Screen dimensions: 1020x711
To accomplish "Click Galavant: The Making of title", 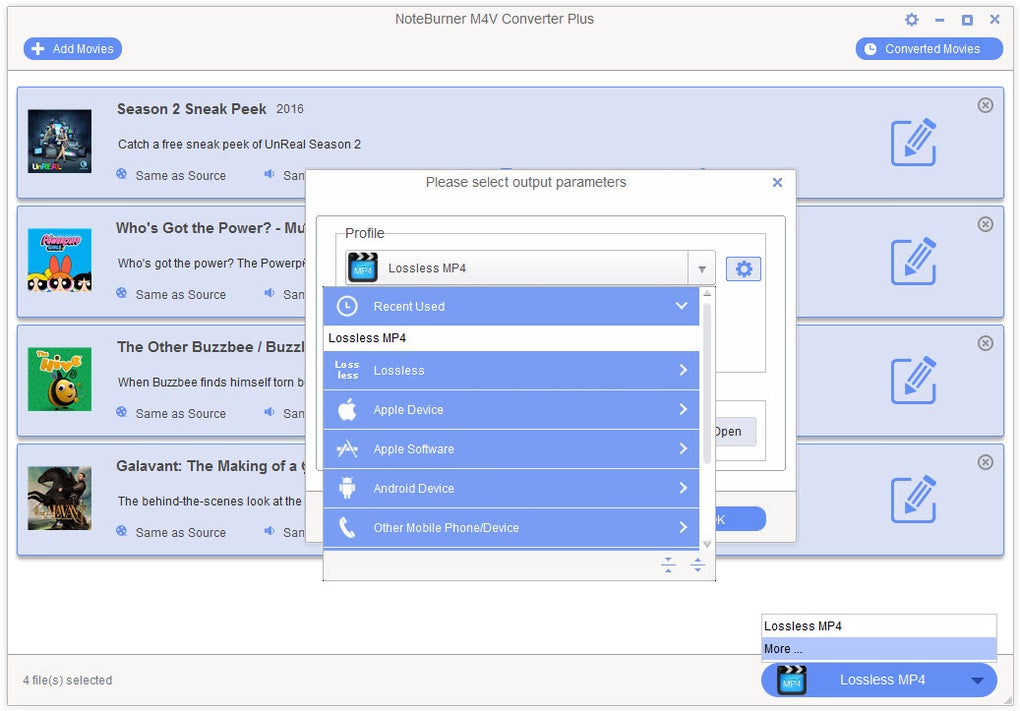I will click(x=211, y=466).
